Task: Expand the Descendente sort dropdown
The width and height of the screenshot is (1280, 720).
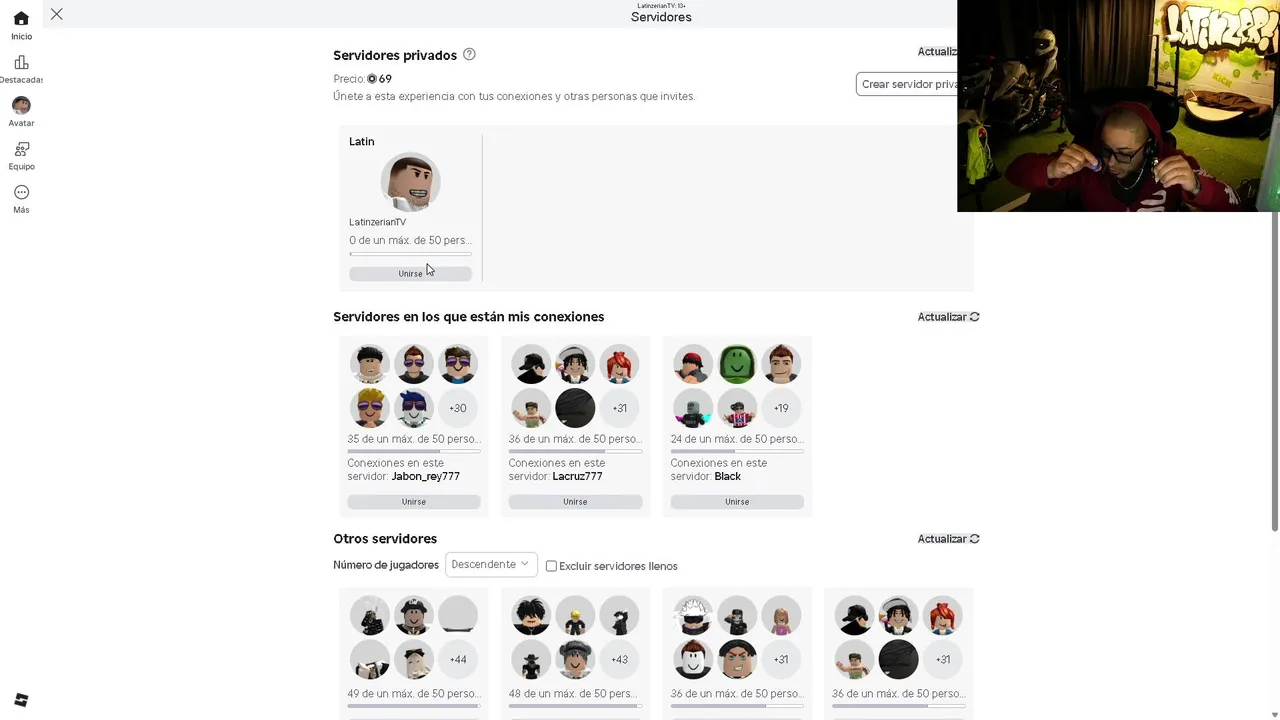Action: point(491,564)
